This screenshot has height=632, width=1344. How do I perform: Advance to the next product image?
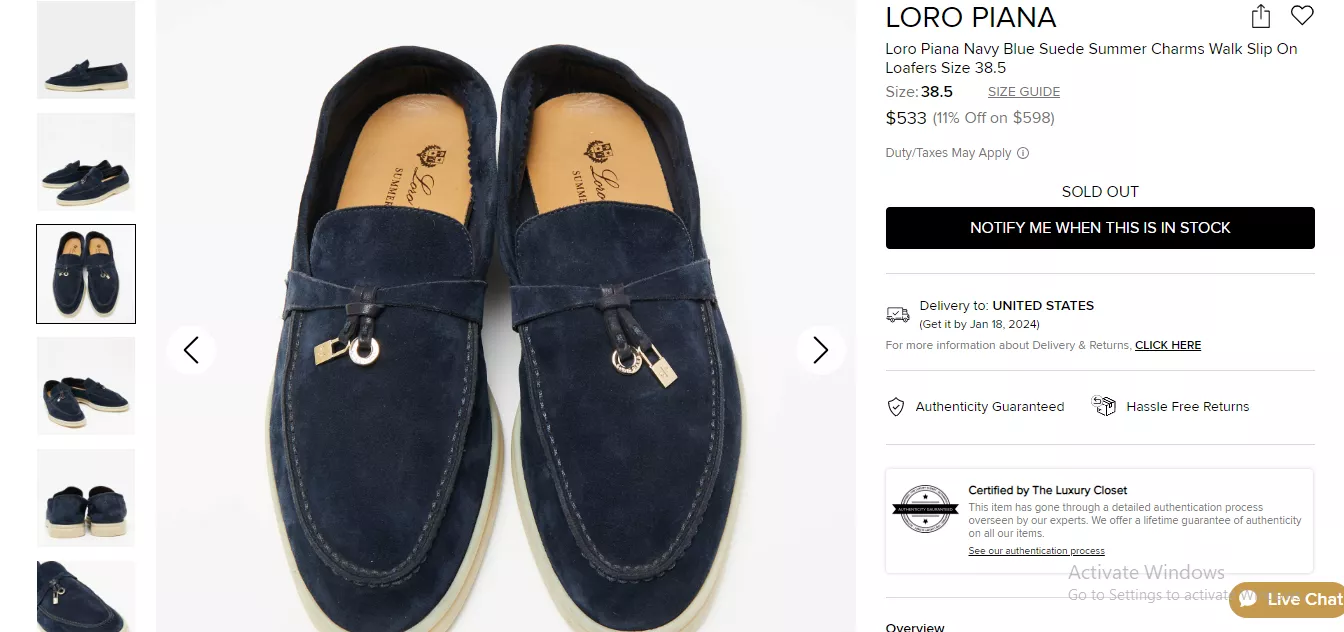click(820, 350)
